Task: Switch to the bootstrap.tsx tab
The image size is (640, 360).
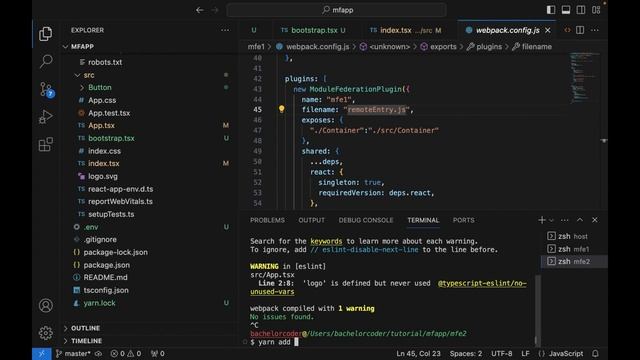Action: (313, 30)
